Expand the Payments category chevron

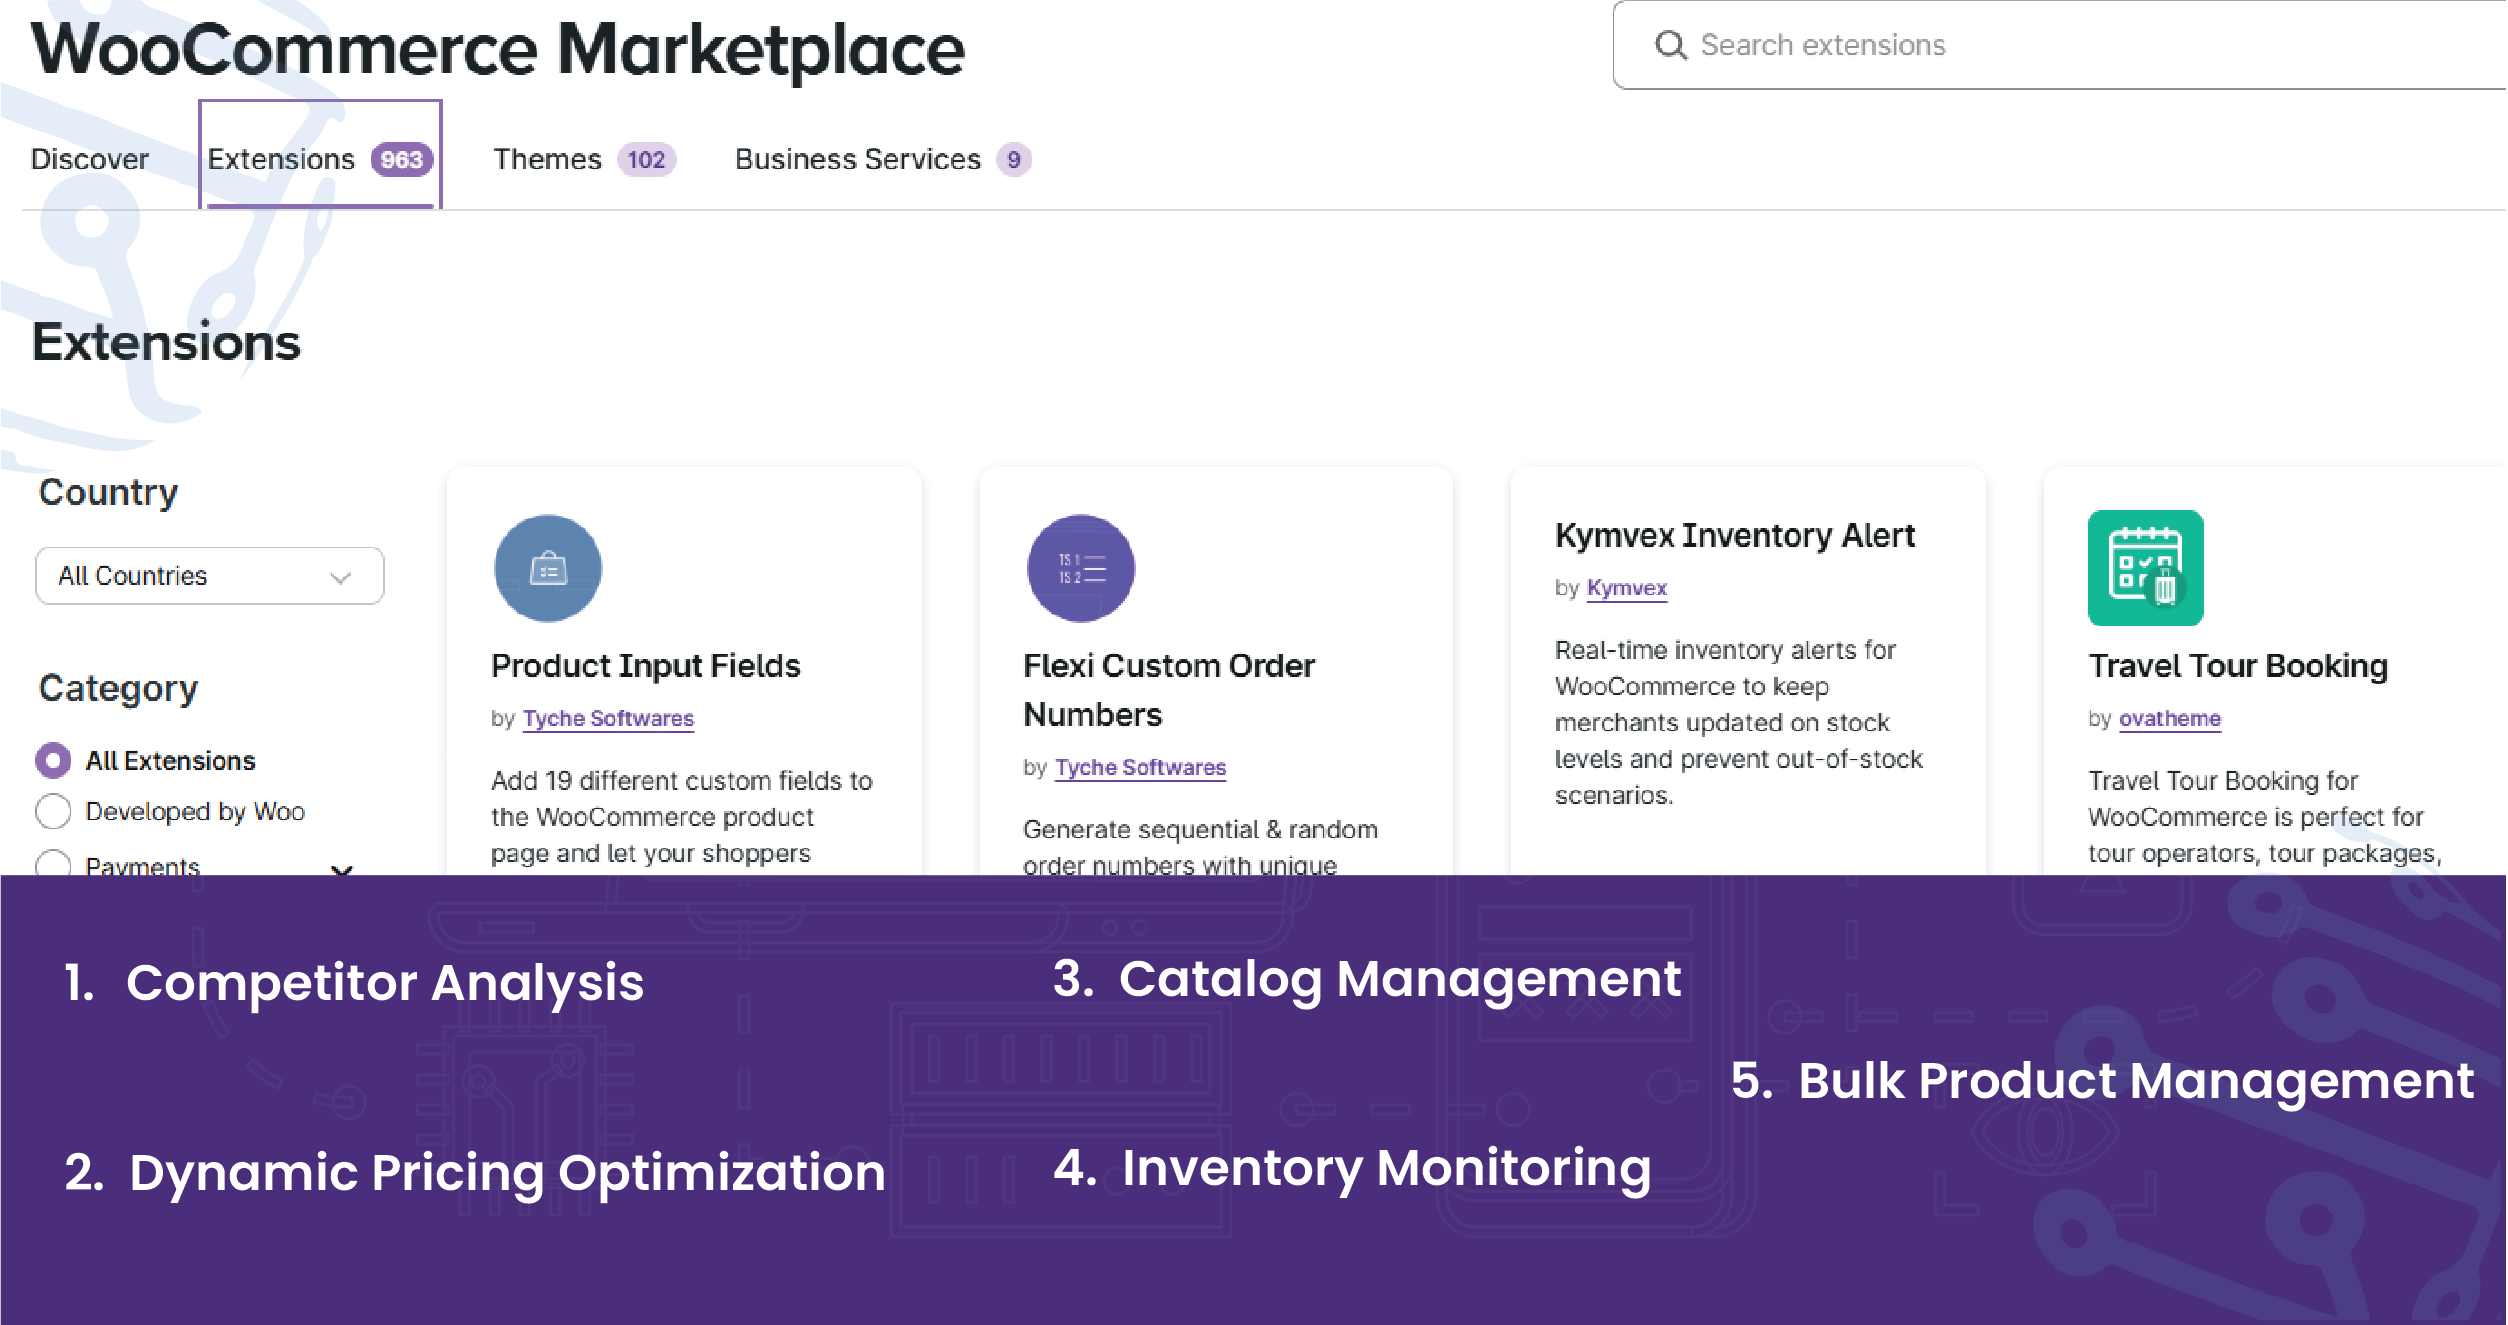tap(341, 869)
